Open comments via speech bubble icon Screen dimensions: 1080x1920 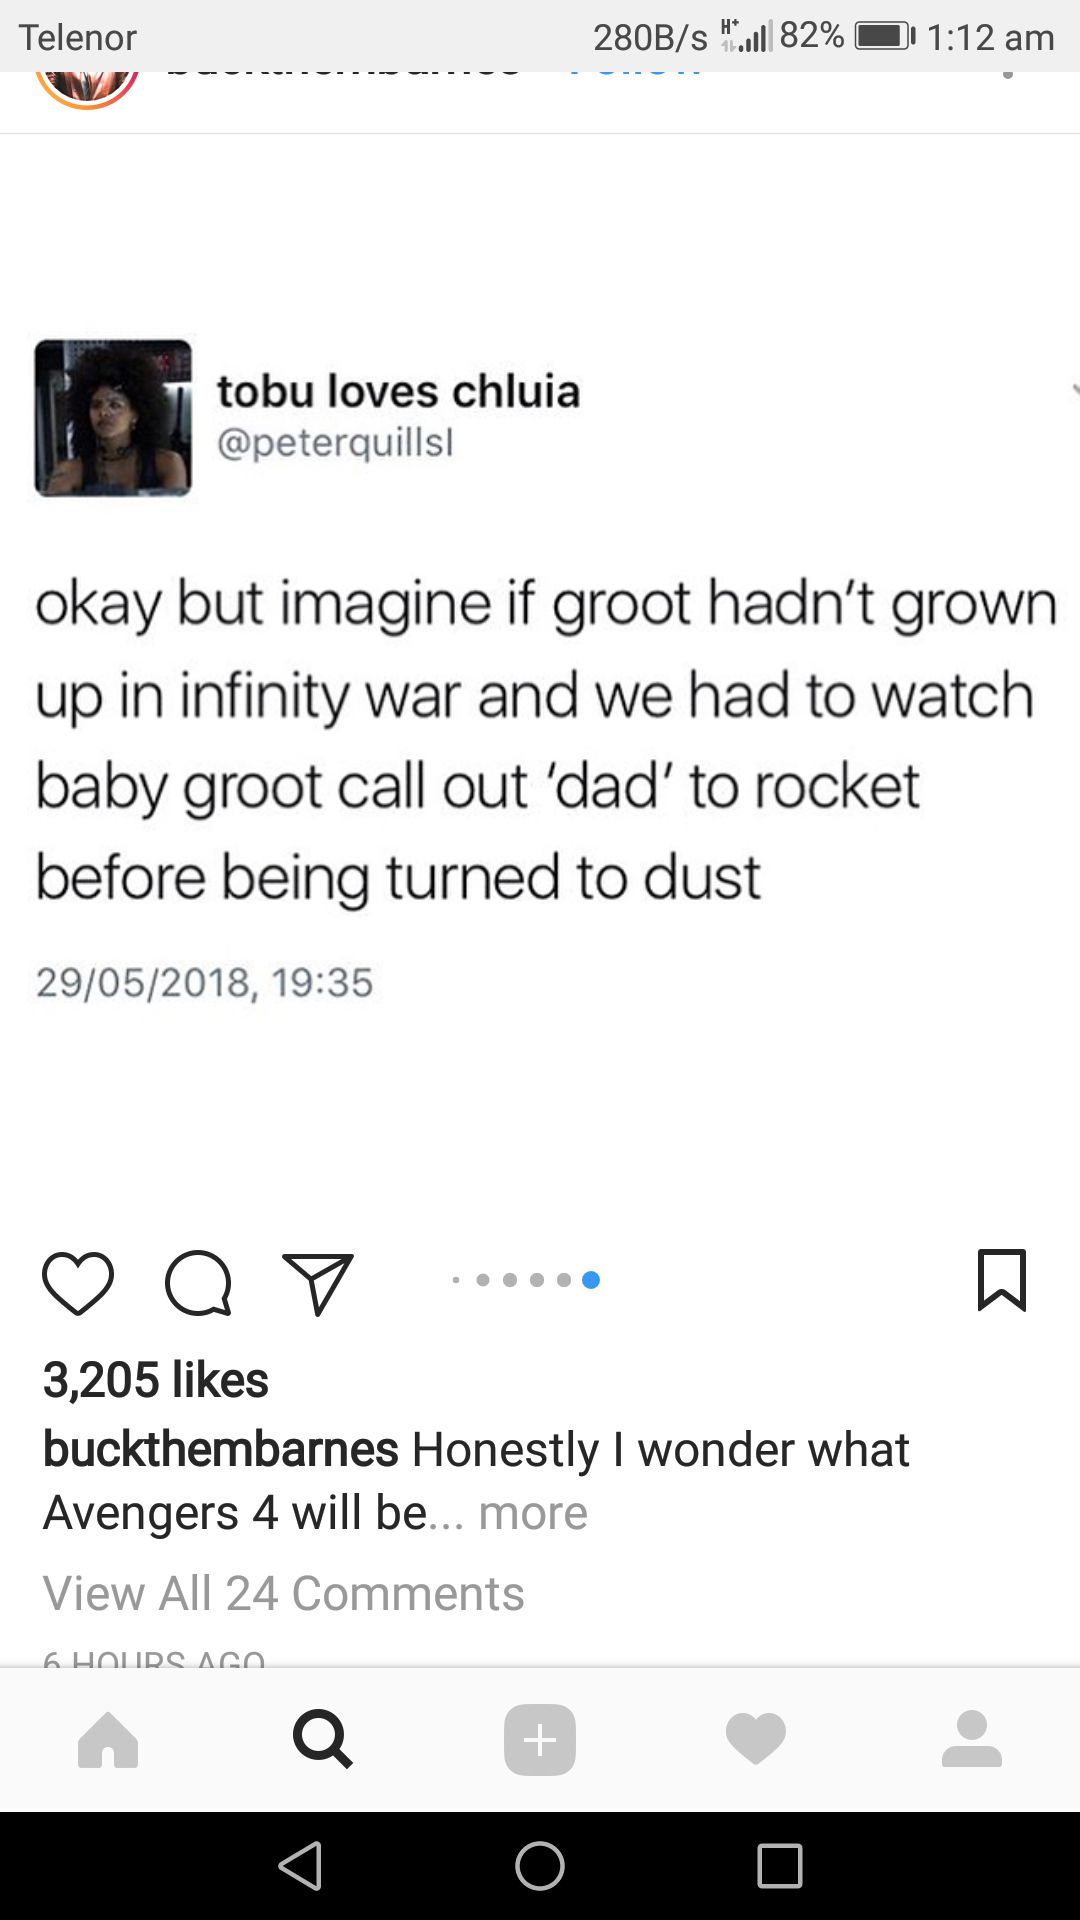point(198,1282)
